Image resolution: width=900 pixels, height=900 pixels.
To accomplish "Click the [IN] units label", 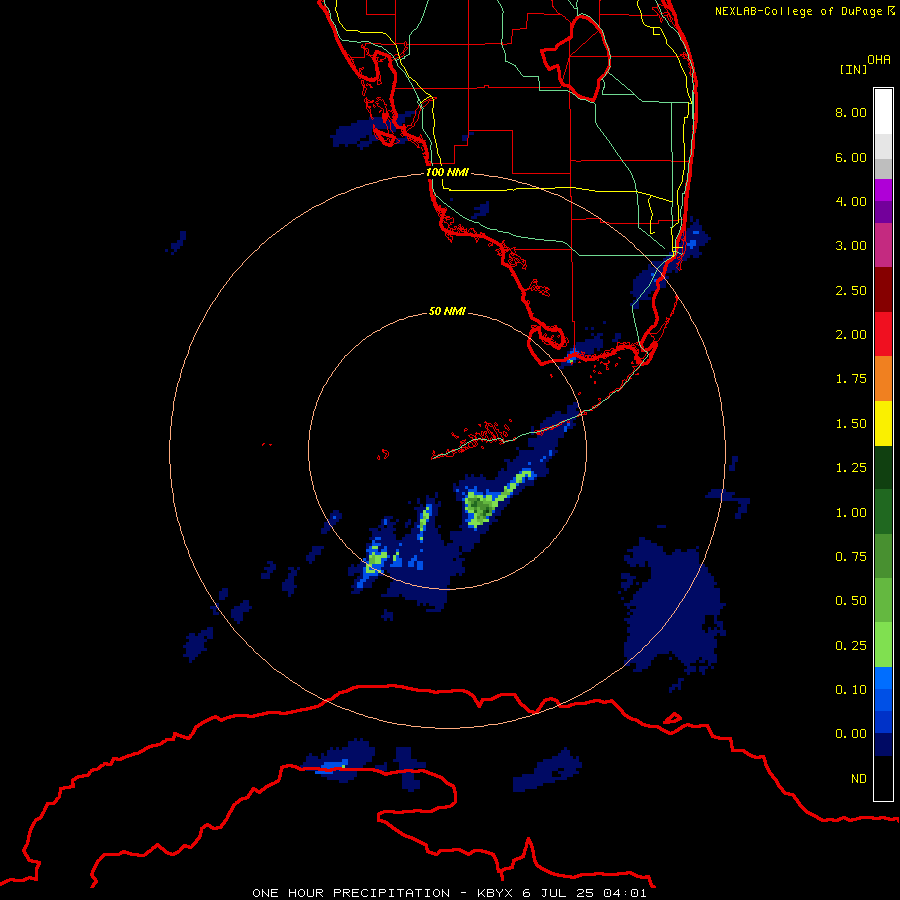I will pyautogui.click(x=853, y=69).
